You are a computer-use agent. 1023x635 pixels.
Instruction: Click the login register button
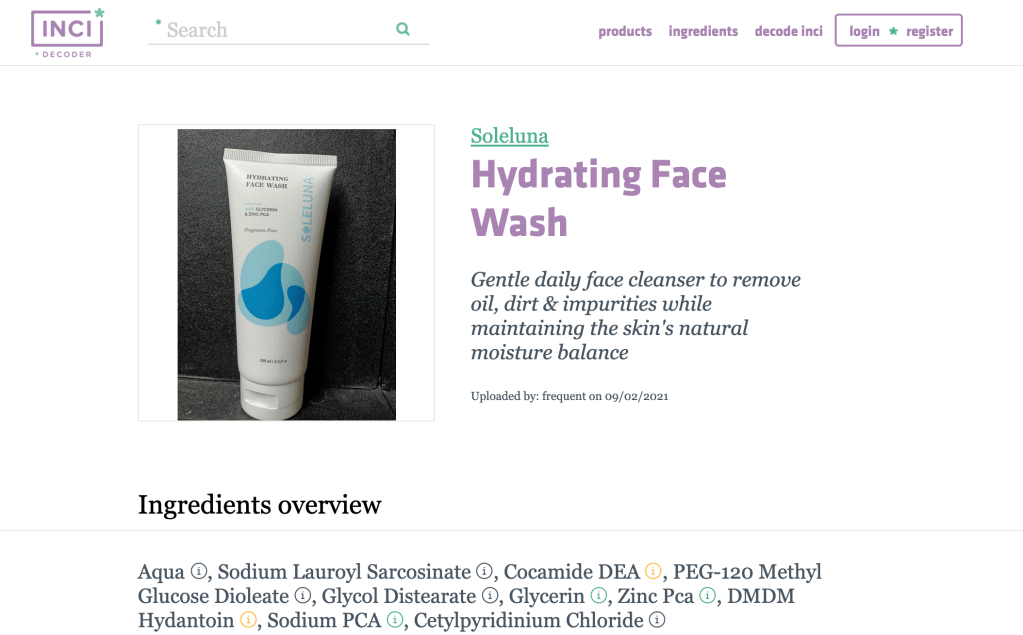[898, 31]
